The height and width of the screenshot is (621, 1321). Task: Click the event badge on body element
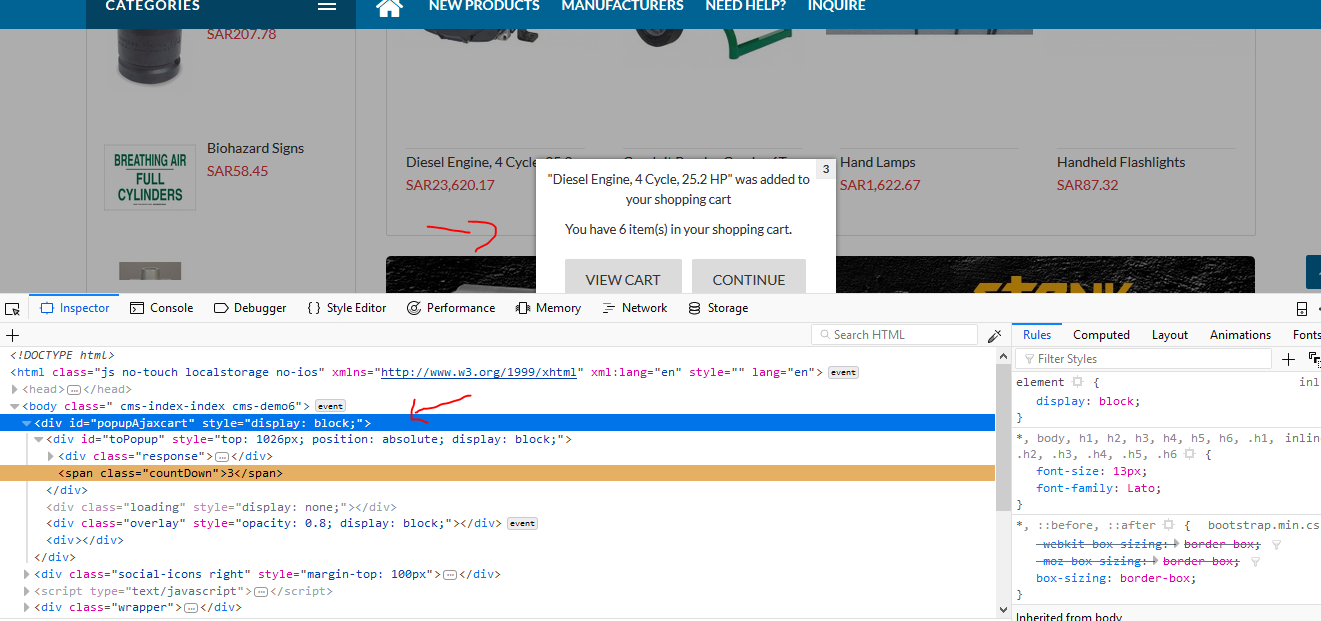point(330,406)
